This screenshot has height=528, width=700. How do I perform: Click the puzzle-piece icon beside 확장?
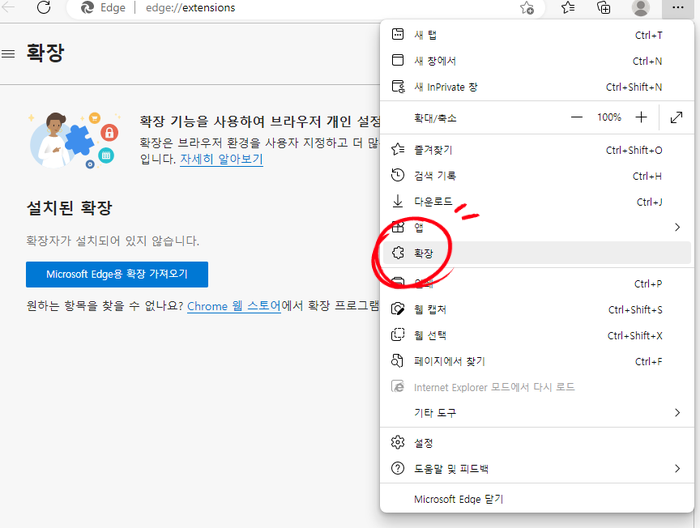click(x=398, y=253)
